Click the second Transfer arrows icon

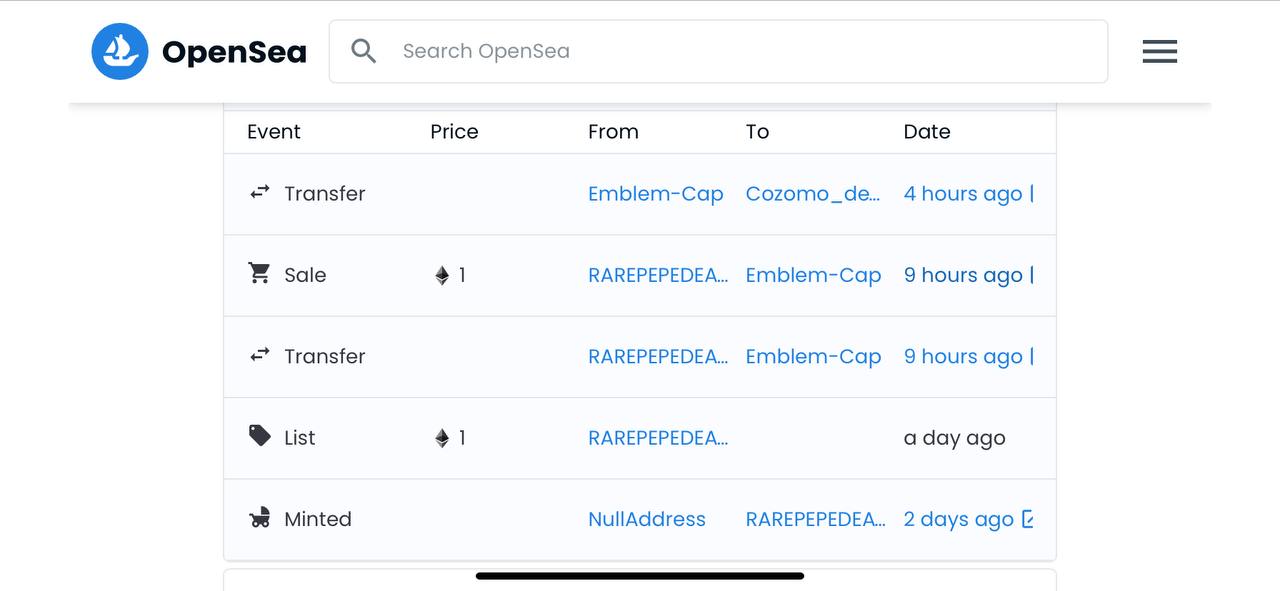[260, 355]
